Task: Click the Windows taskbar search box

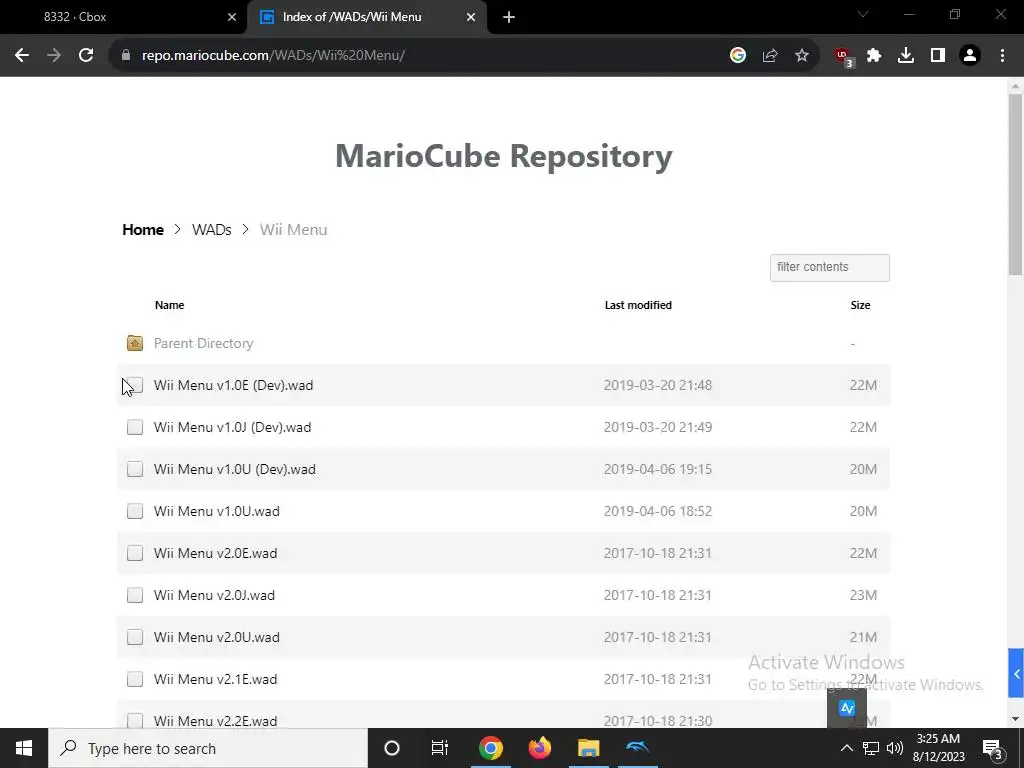Action: [208, 748]
